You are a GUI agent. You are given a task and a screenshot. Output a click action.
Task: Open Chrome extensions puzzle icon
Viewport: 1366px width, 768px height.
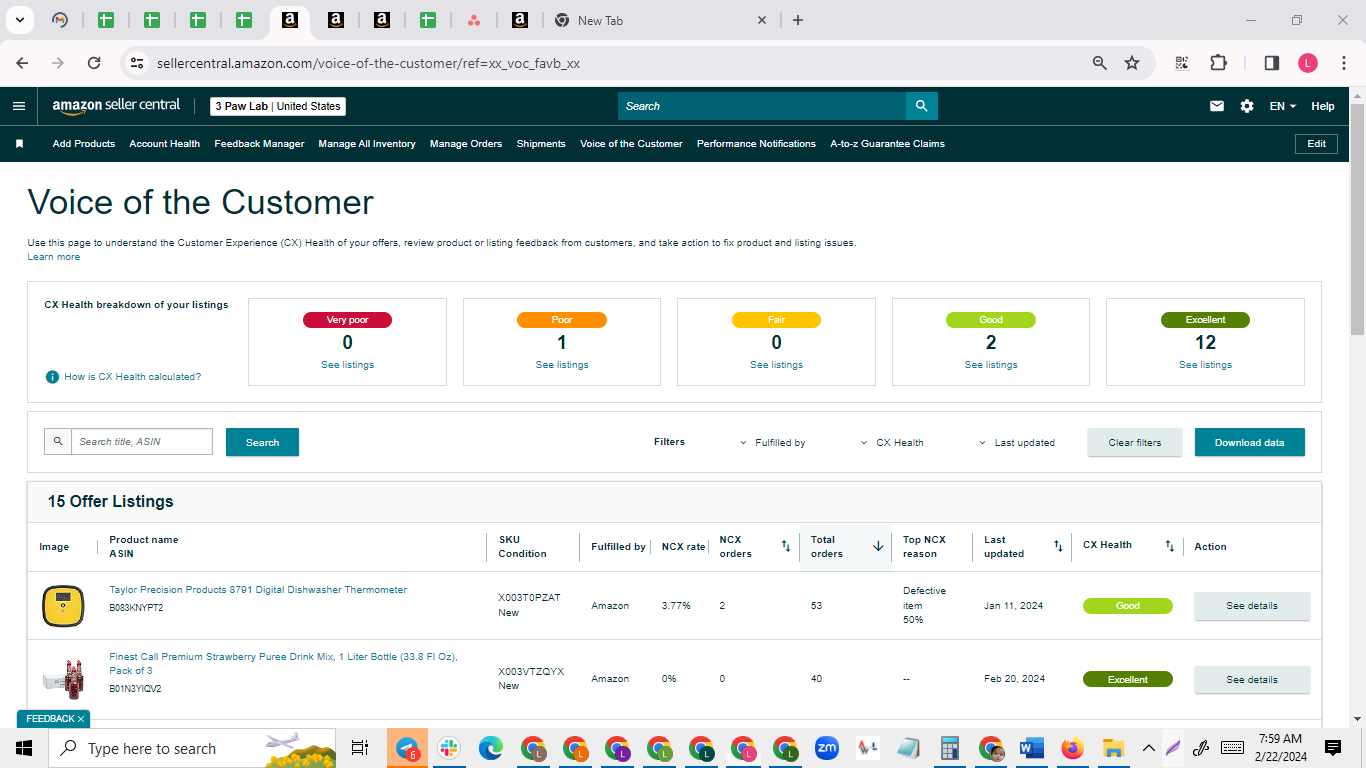(x=1218, y=63)
